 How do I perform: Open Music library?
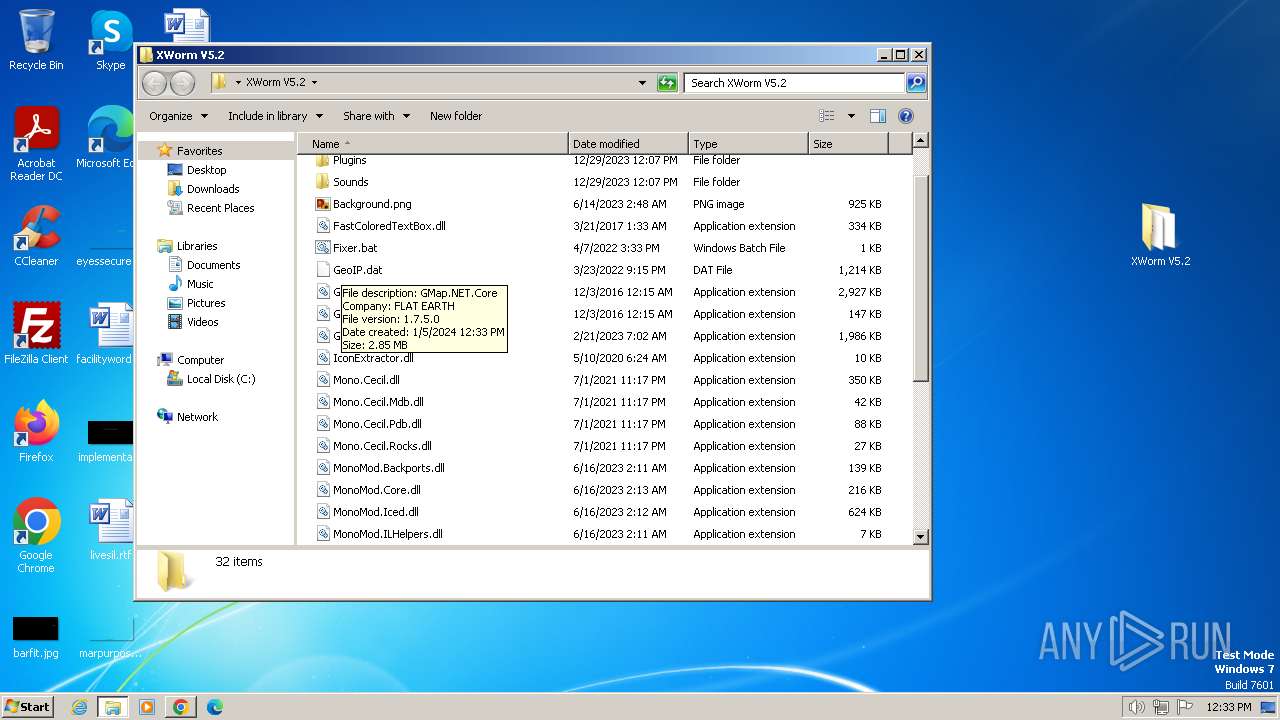(x=200, y=284)
